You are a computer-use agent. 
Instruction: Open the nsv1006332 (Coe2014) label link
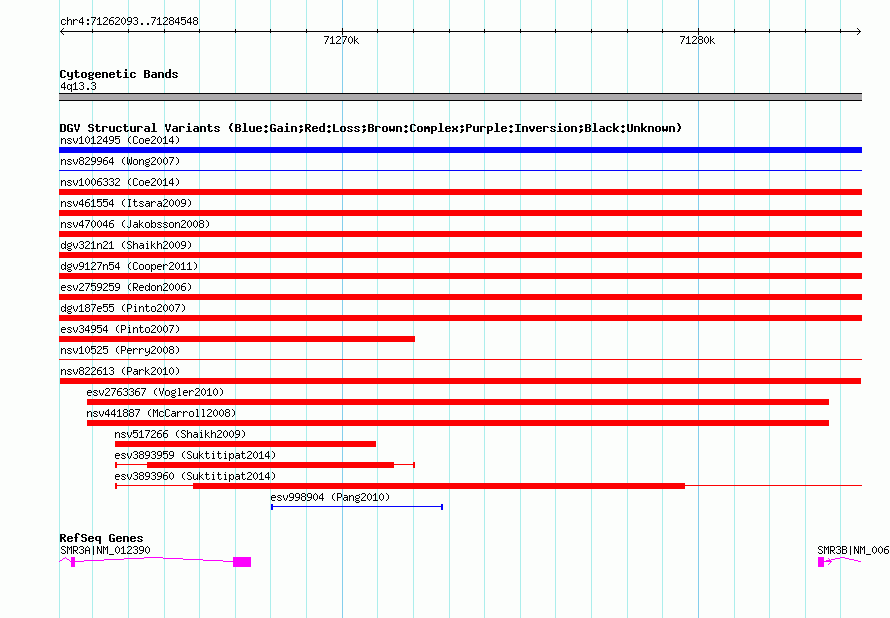tap(120, 182)
